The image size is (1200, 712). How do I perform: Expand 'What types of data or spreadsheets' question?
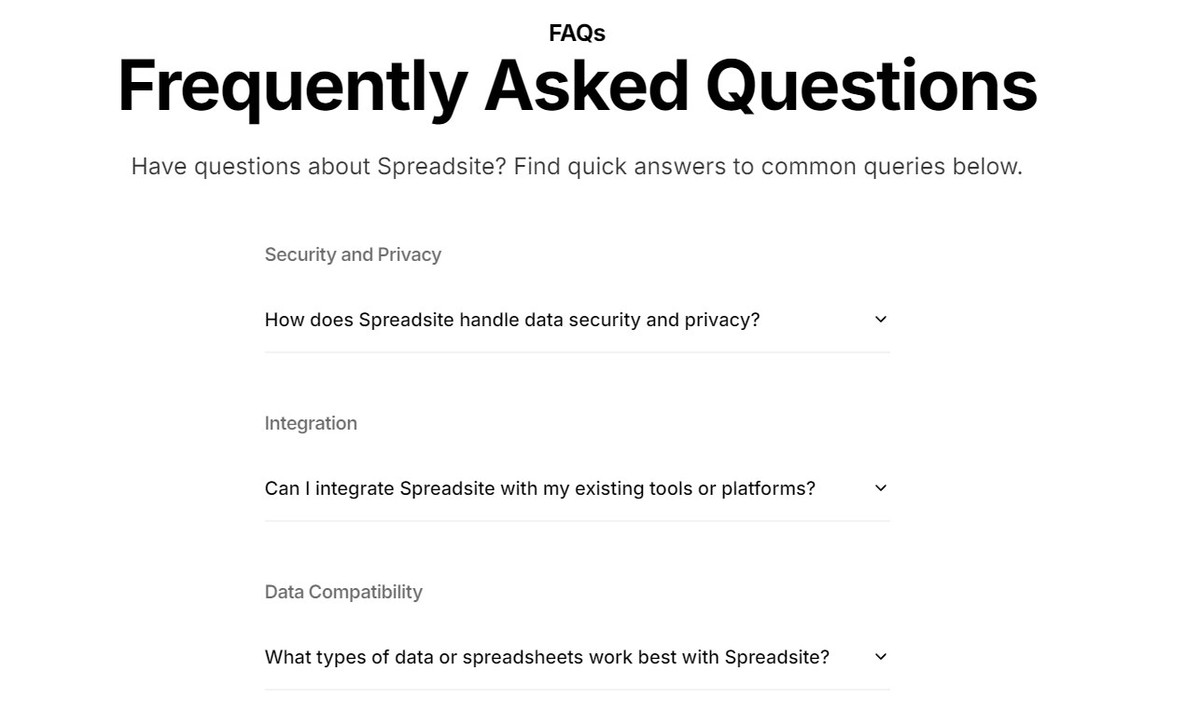pos(577,658)
